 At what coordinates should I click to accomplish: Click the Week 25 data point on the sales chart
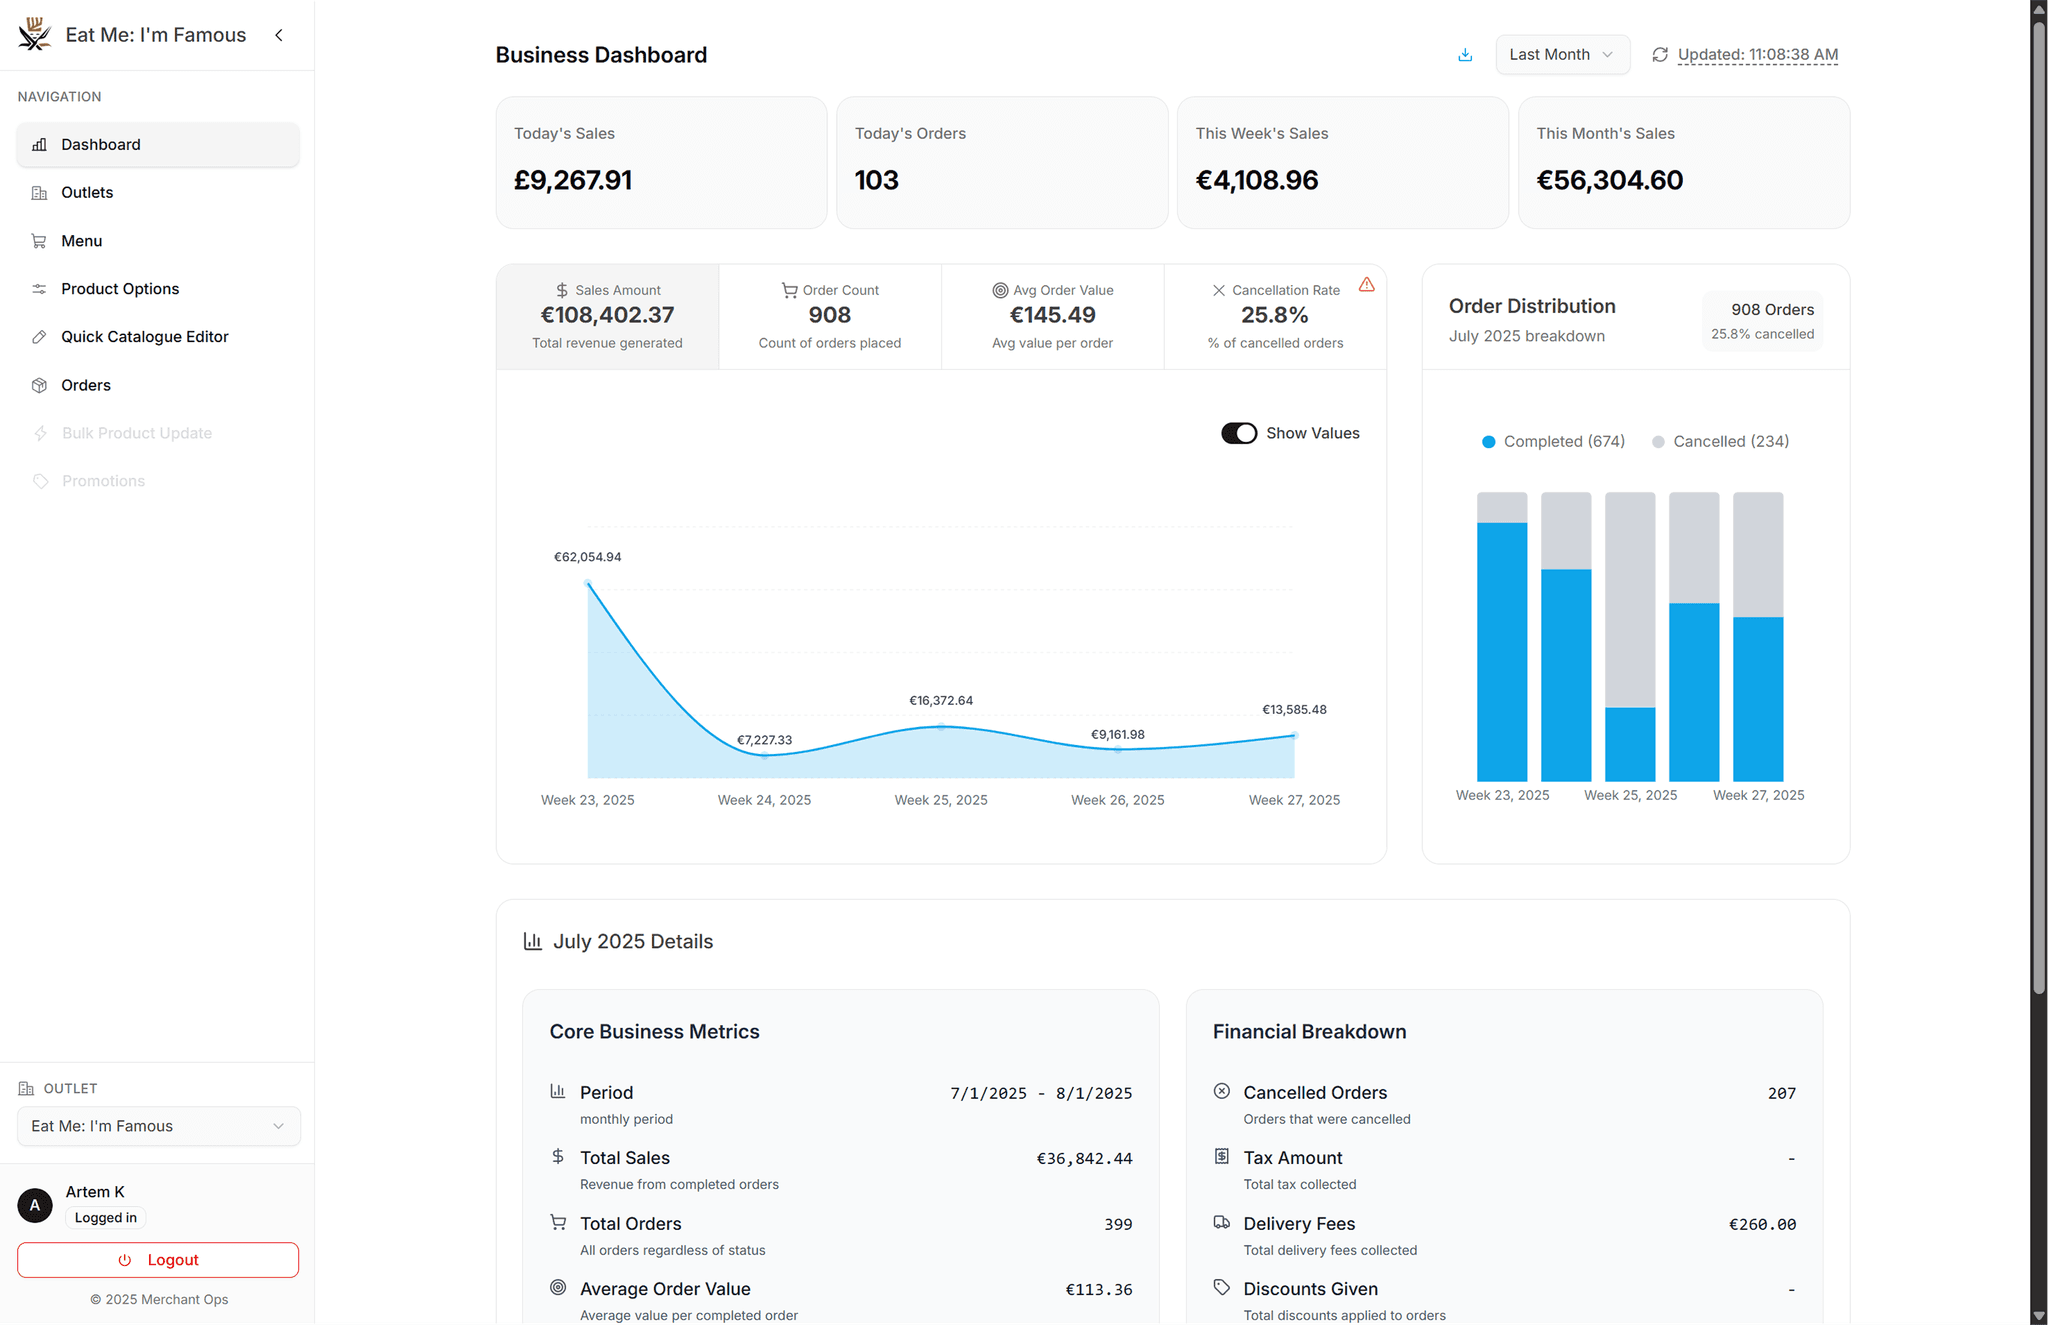941,728
